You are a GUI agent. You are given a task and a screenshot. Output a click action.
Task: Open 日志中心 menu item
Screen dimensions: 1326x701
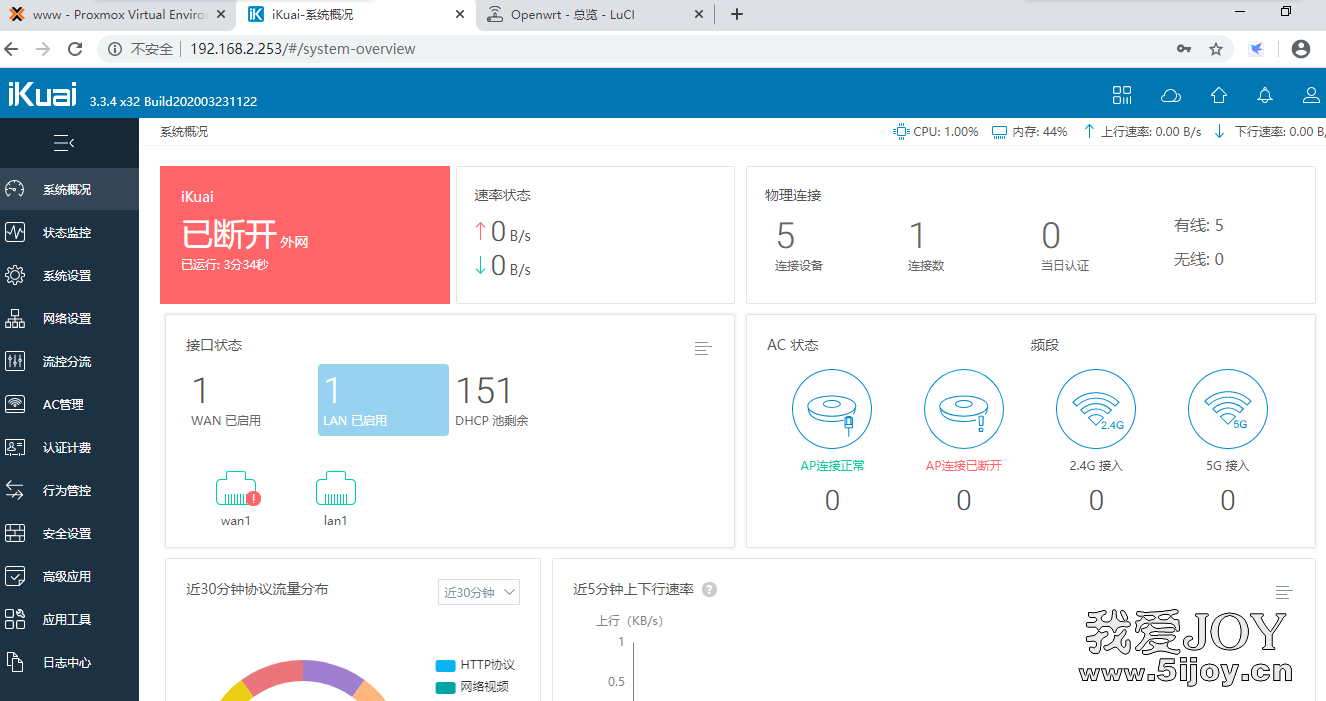tap(69, 662)
